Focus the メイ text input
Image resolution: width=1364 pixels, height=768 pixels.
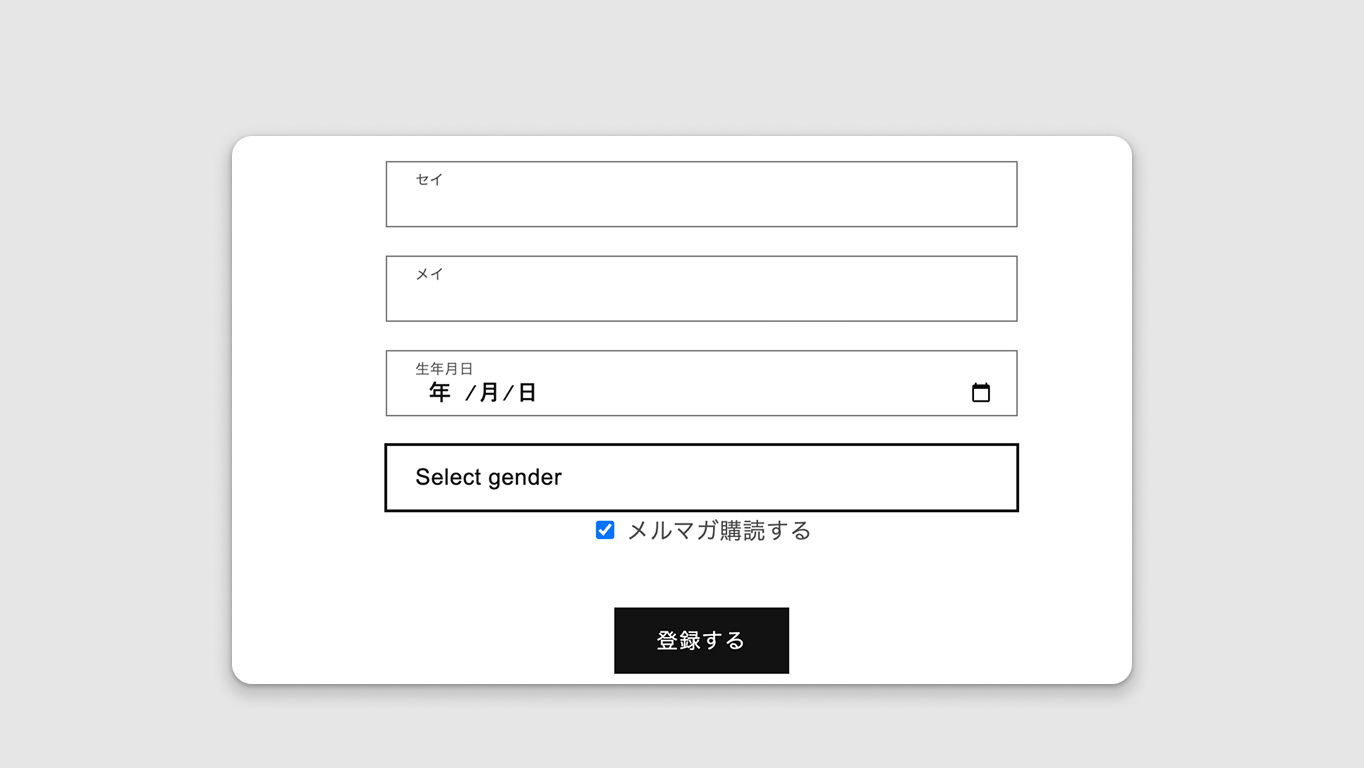[x=701, y=289]
